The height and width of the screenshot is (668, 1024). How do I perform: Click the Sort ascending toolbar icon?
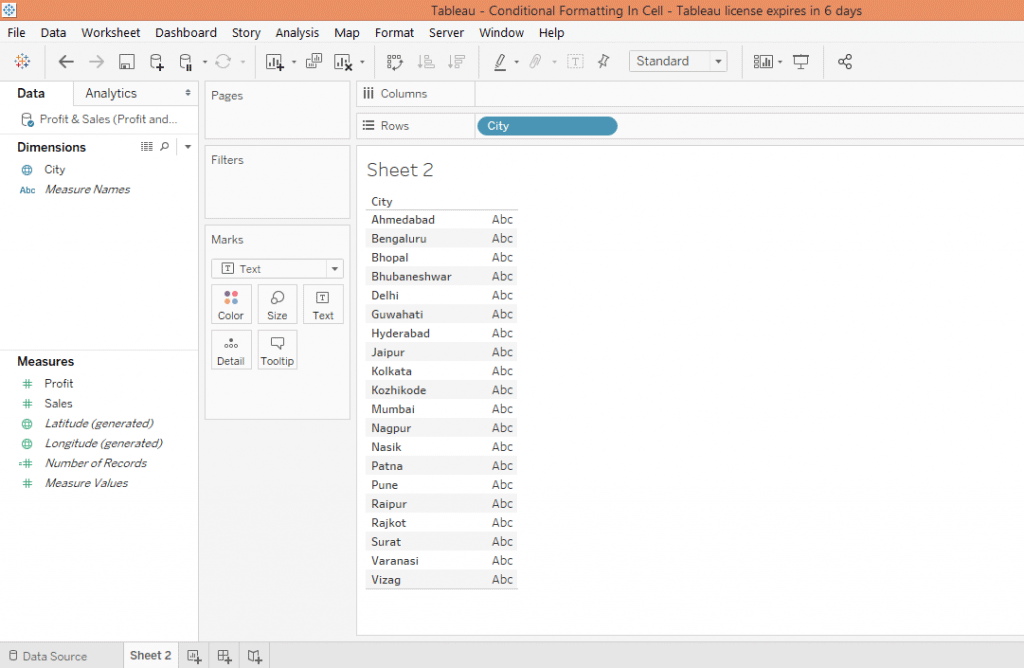point(425,62)
